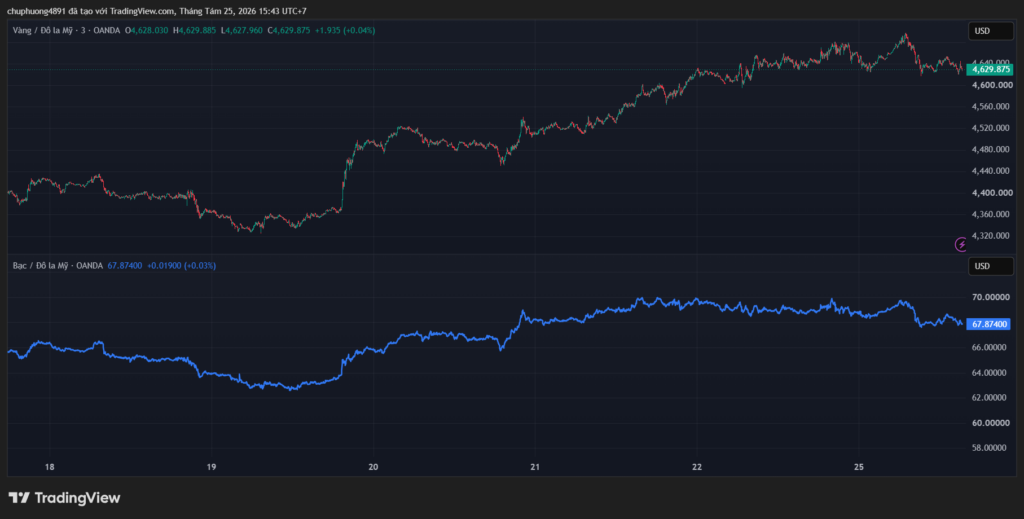Click the 4,520.000 price axis label
The image size is (1024, 519).
[989, 129]
